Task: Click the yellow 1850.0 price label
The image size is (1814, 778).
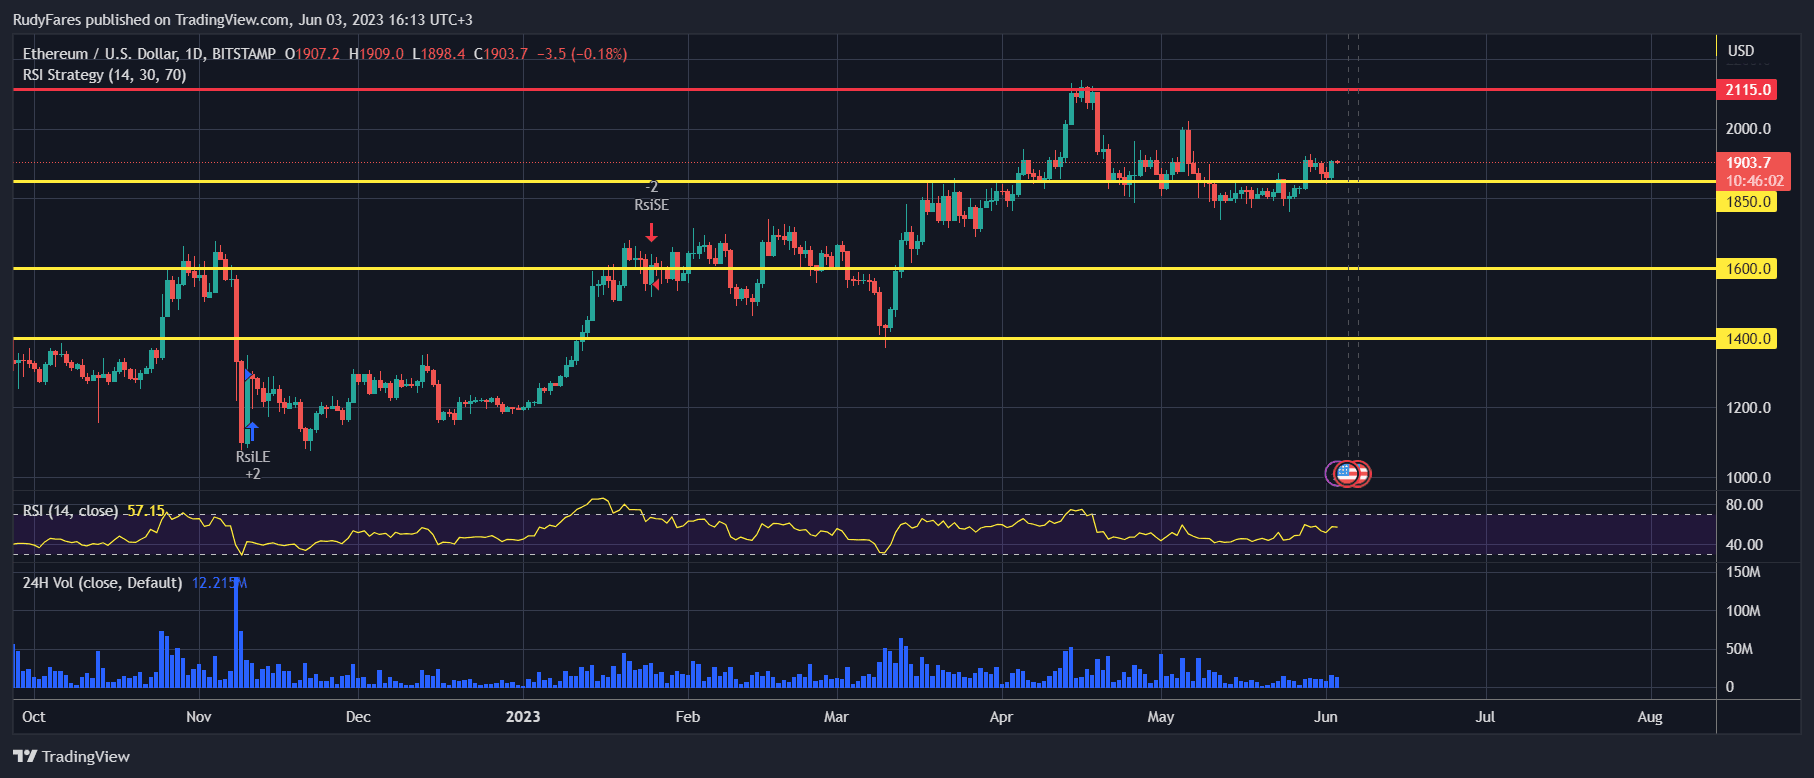Action: (1747, 202)
